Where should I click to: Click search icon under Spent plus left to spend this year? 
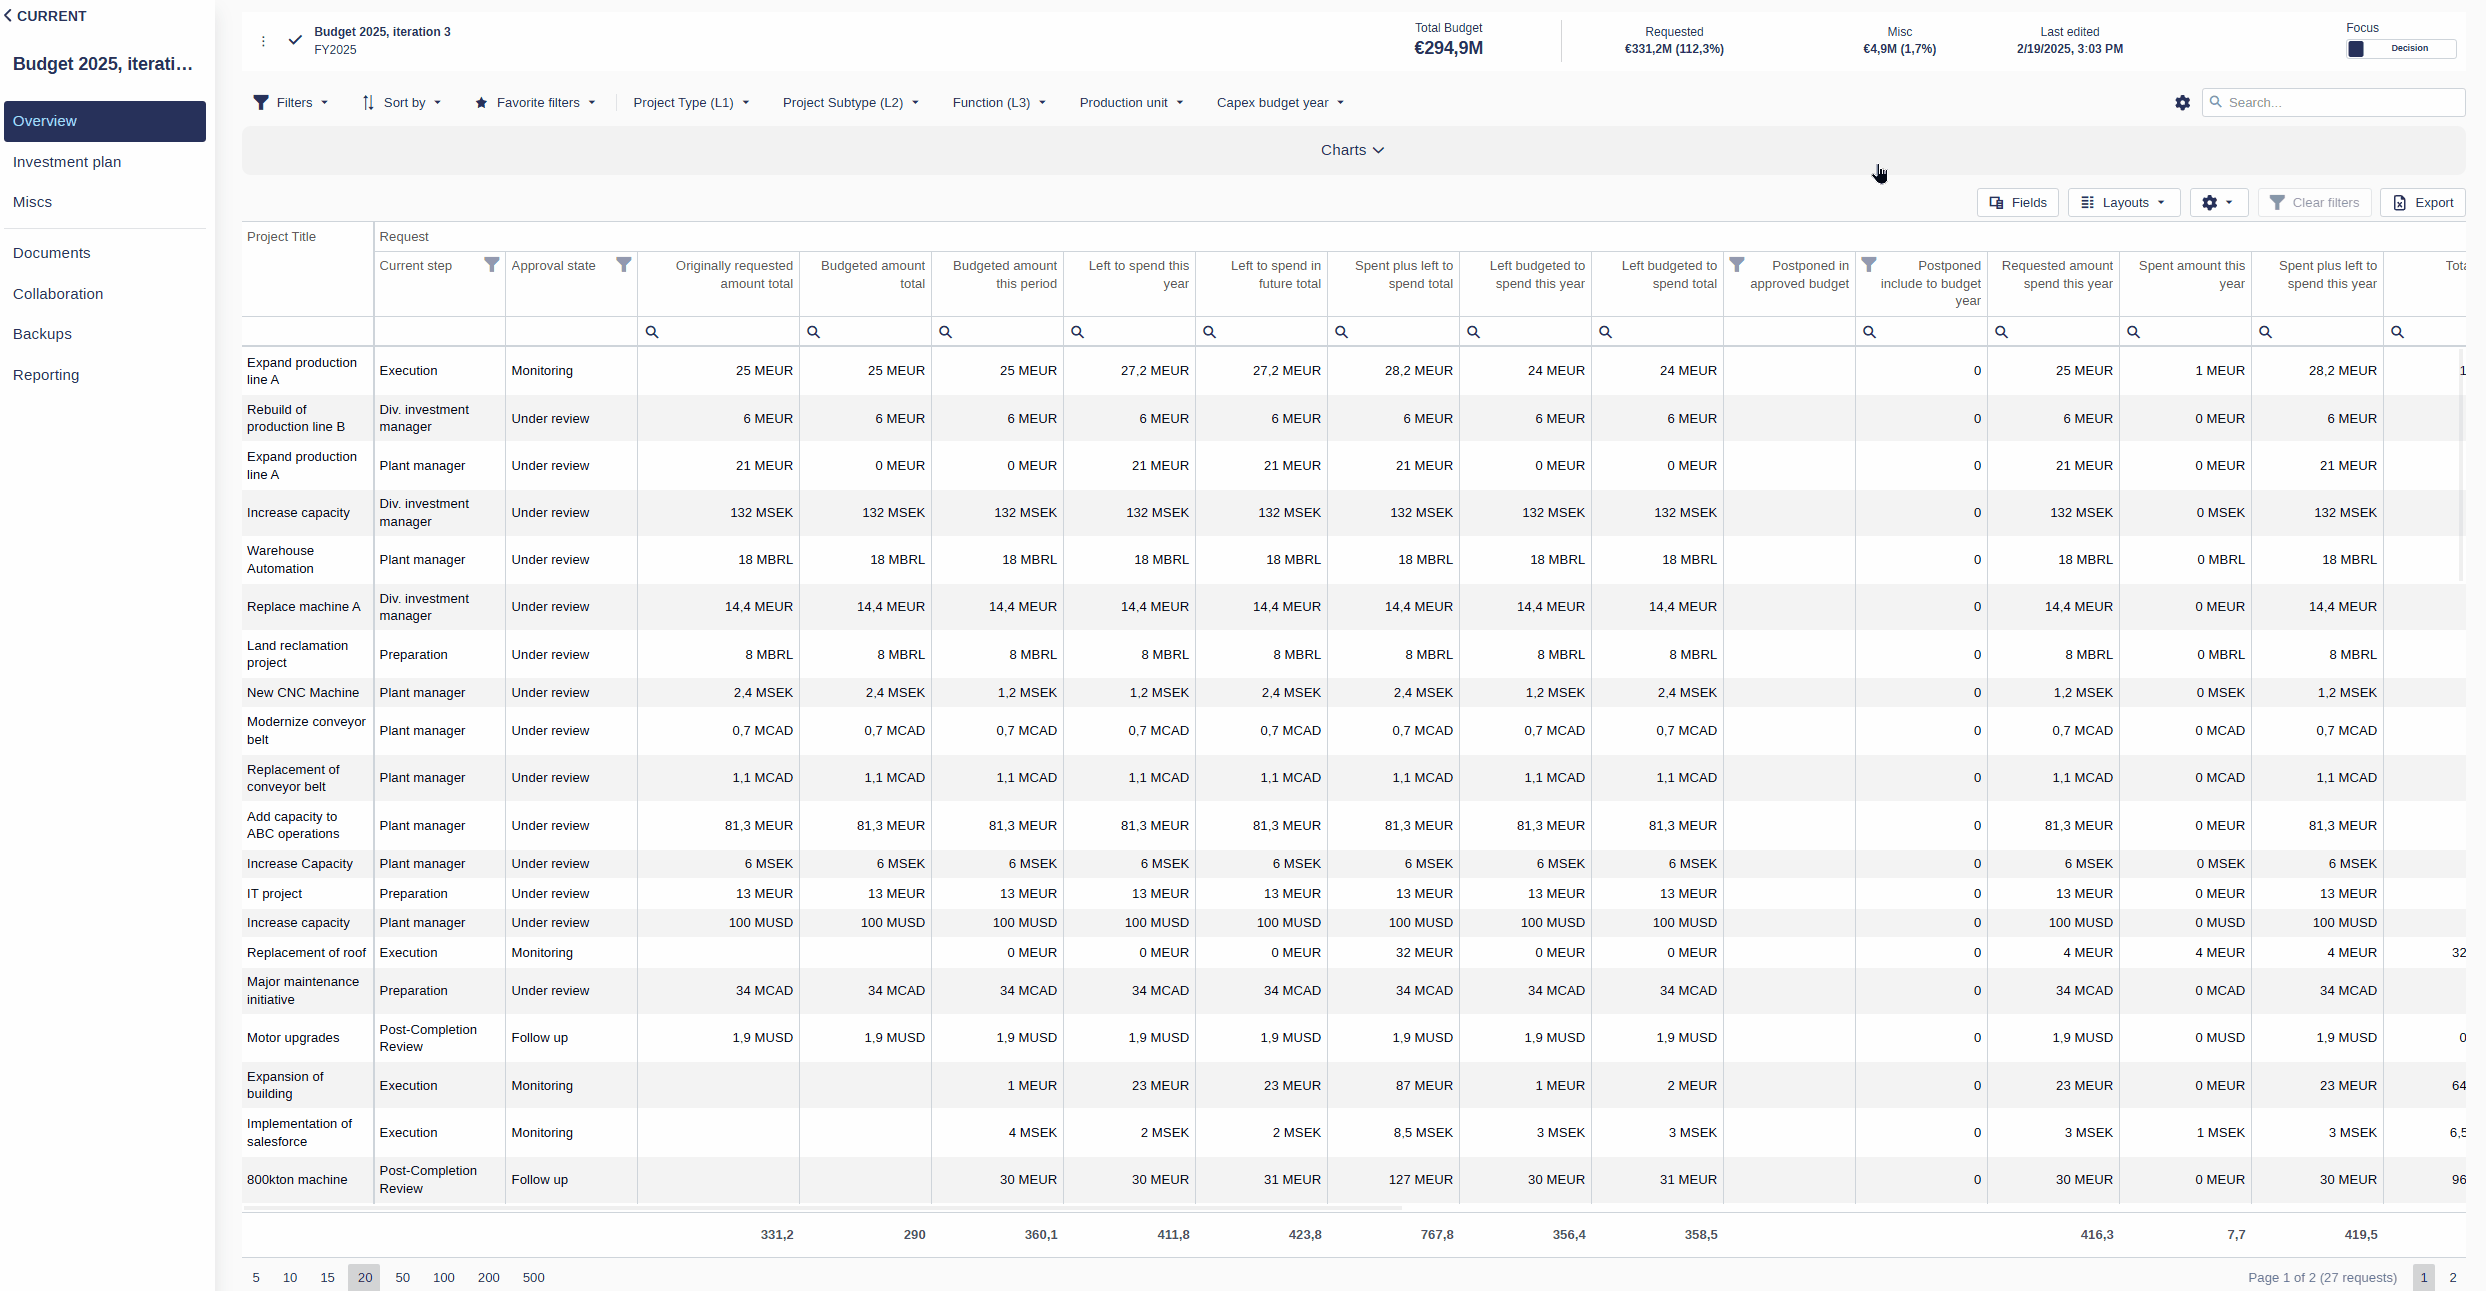point(2266,332)
